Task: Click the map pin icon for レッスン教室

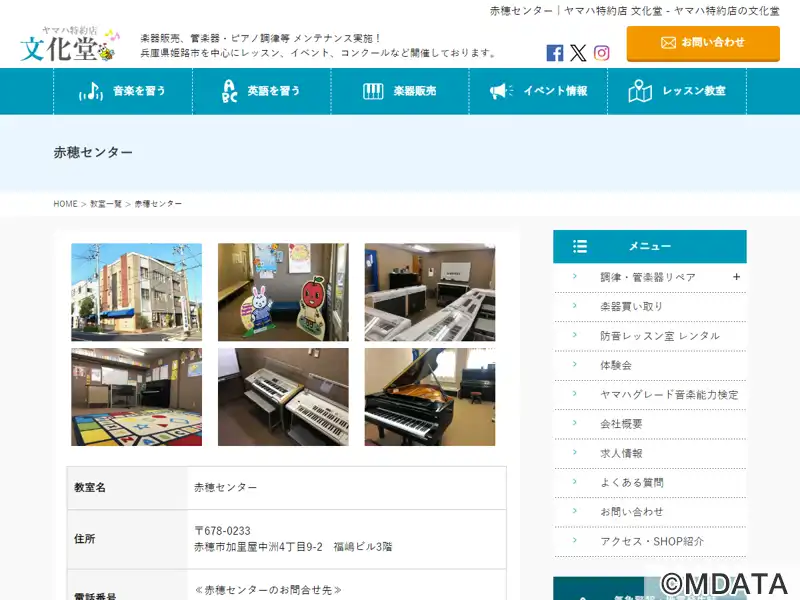Action: point(640,91)
